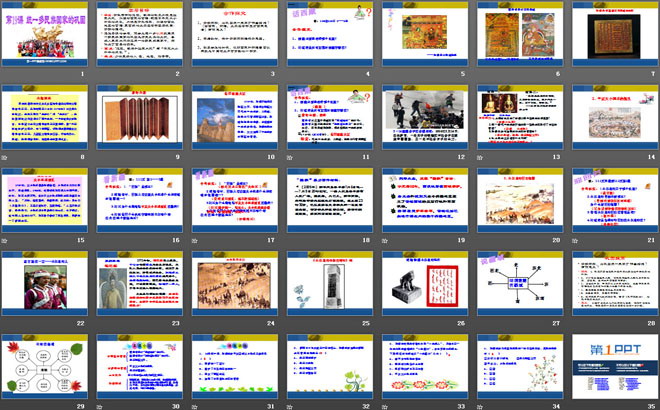Select slide 25 thumbnail with stone stele
660x410 pixels.
330,284
